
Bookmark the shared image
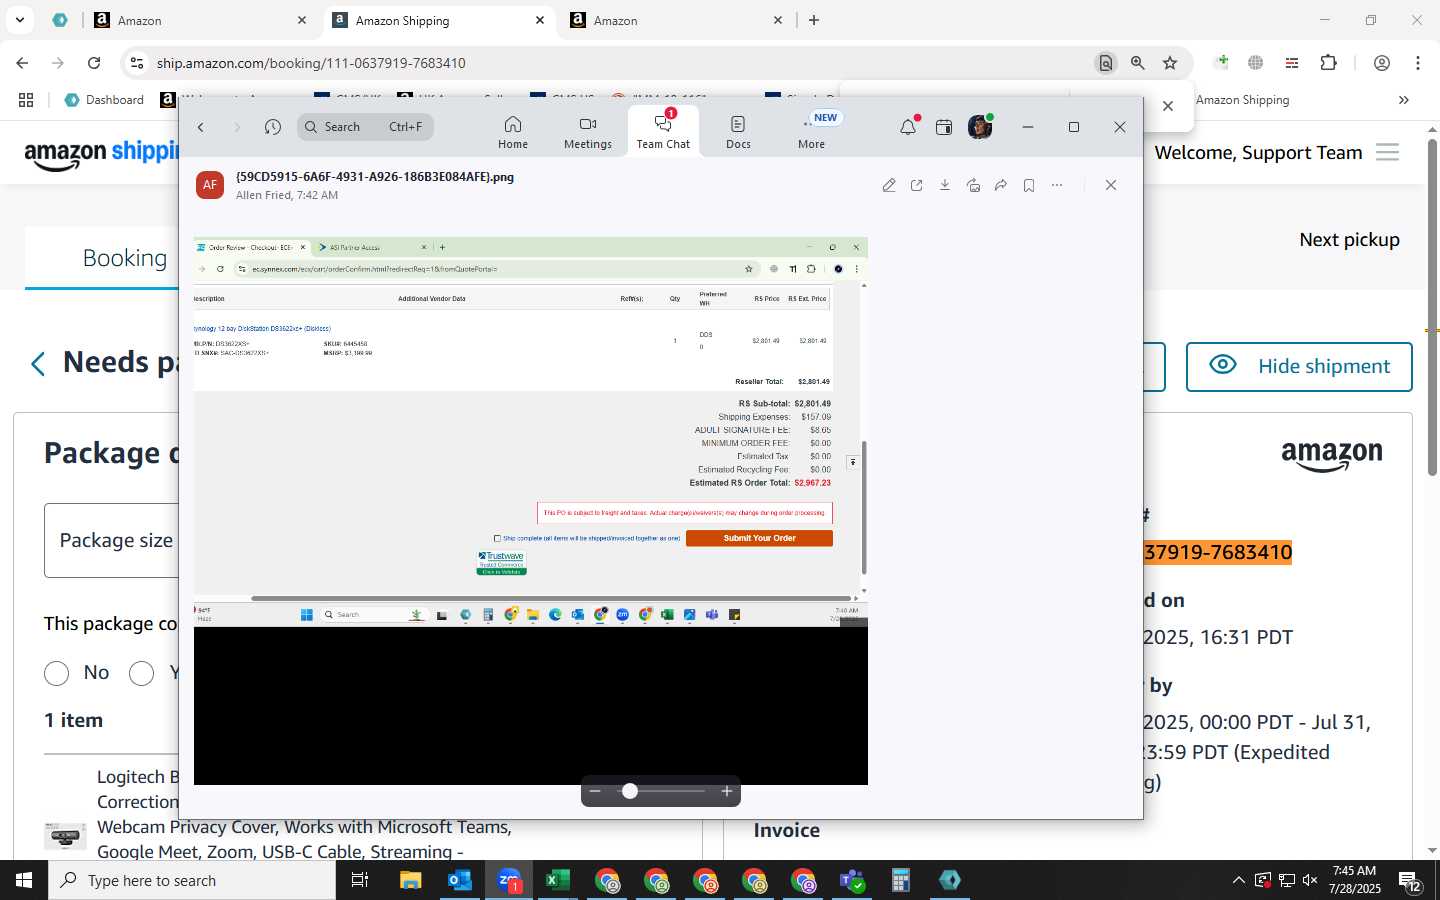coord(1029,185)
